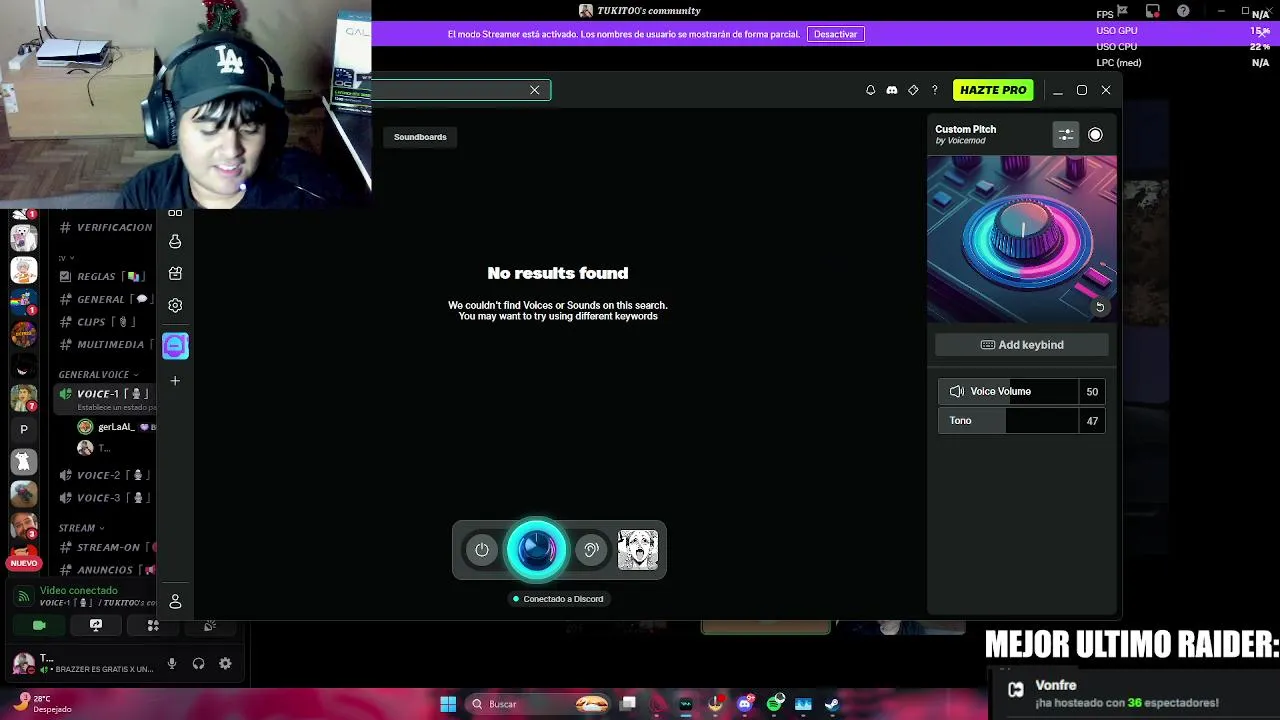This screenshot has height=720, width=1280.
Task: Join the VOICE-2 voice channel
Action: pos(105,476)
